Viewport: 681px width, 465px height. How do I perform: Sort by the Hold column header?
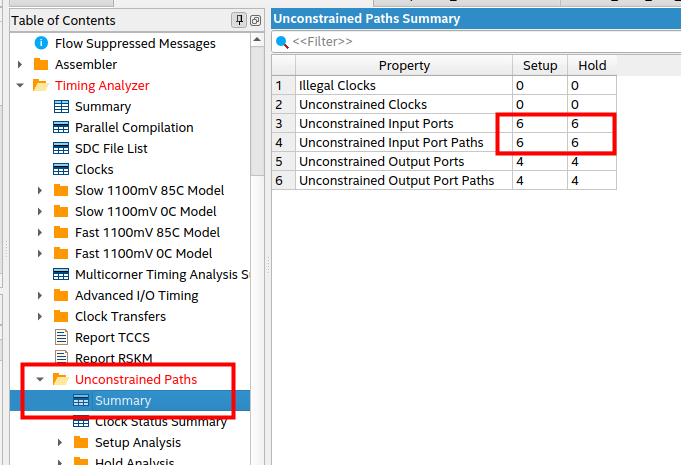click(592, 66)
